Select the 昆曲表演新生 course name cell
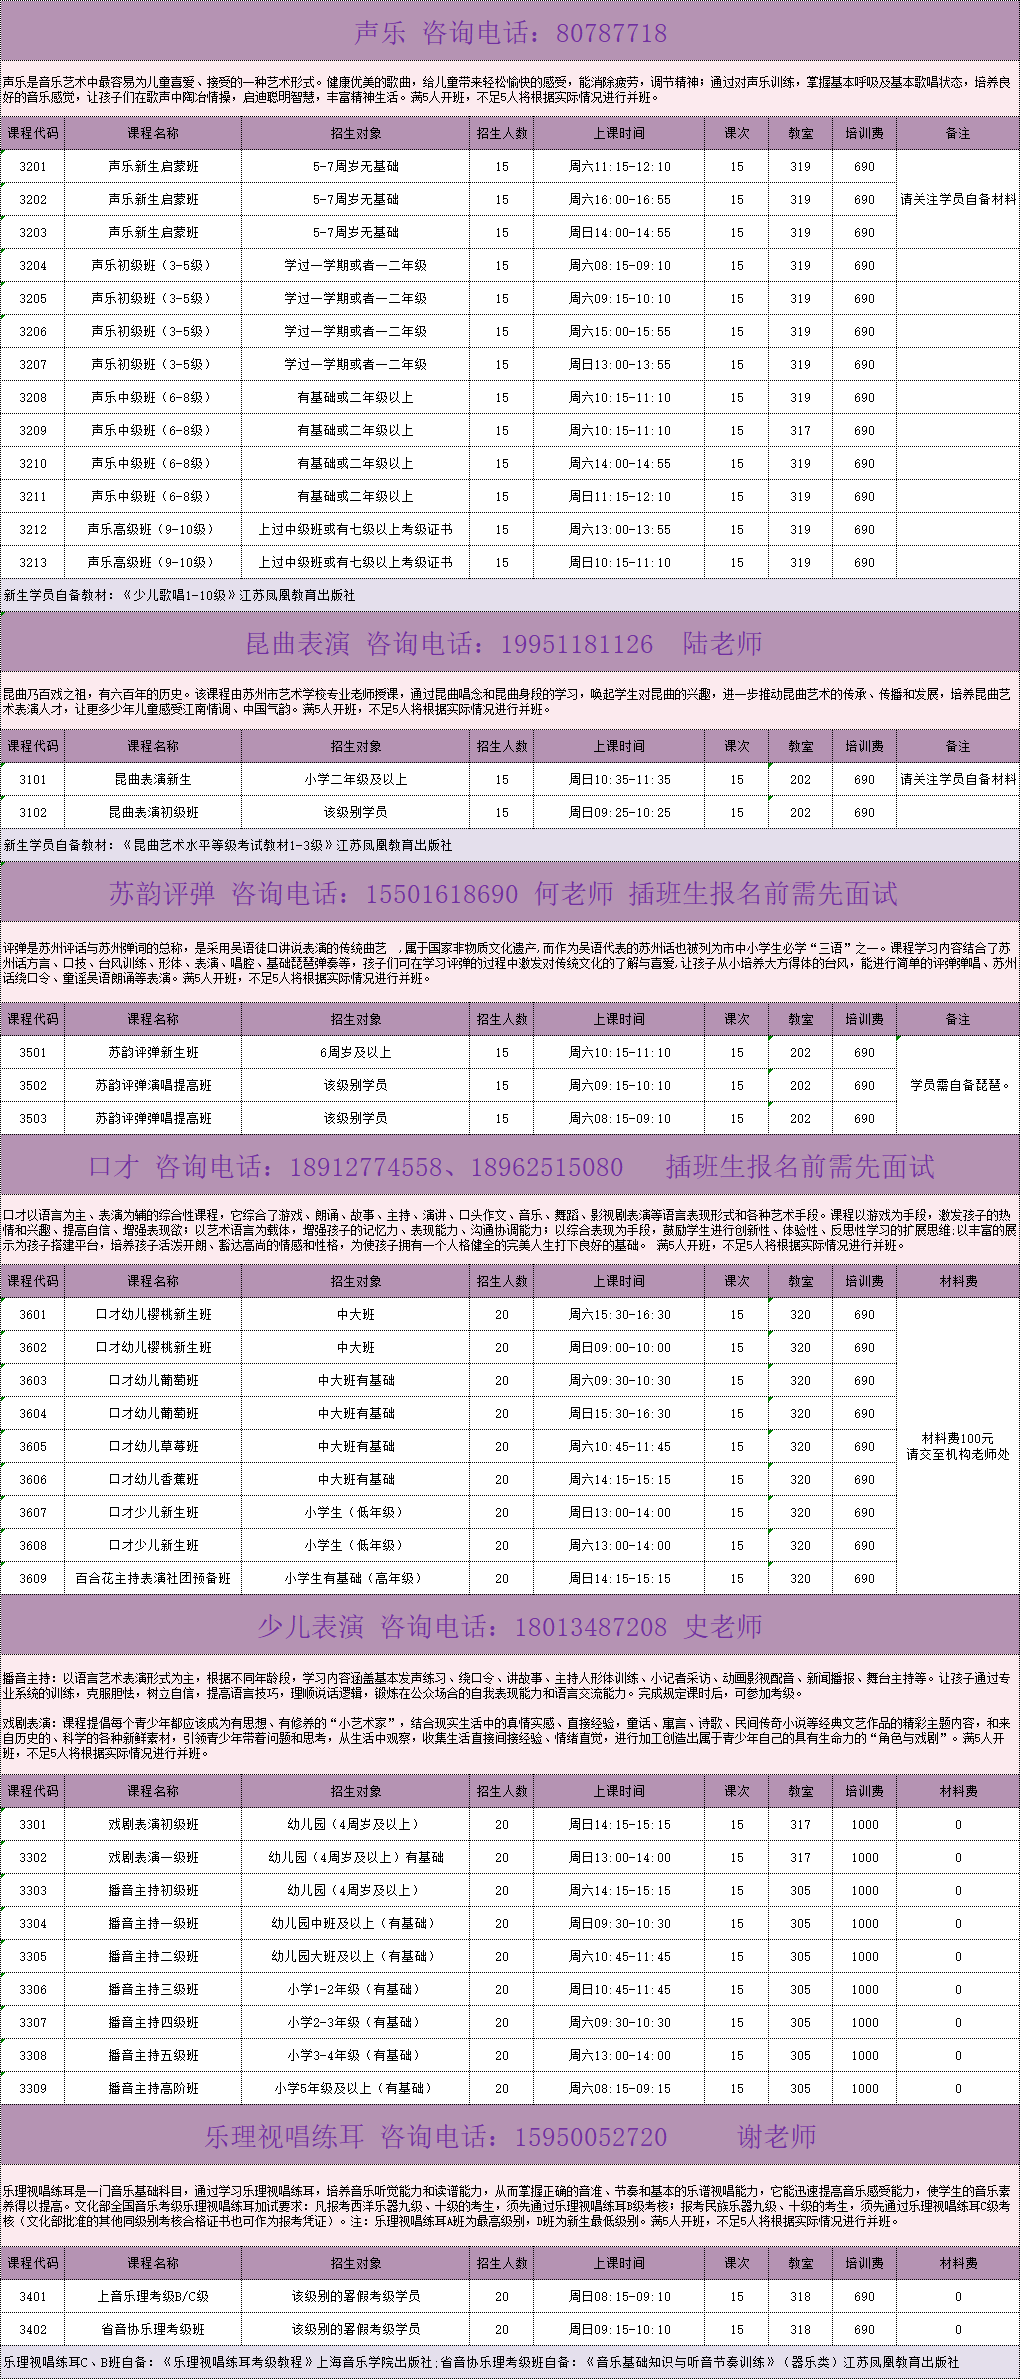Image resolution: width=1020 pixels, height=2379 pixels. (153, 780)
